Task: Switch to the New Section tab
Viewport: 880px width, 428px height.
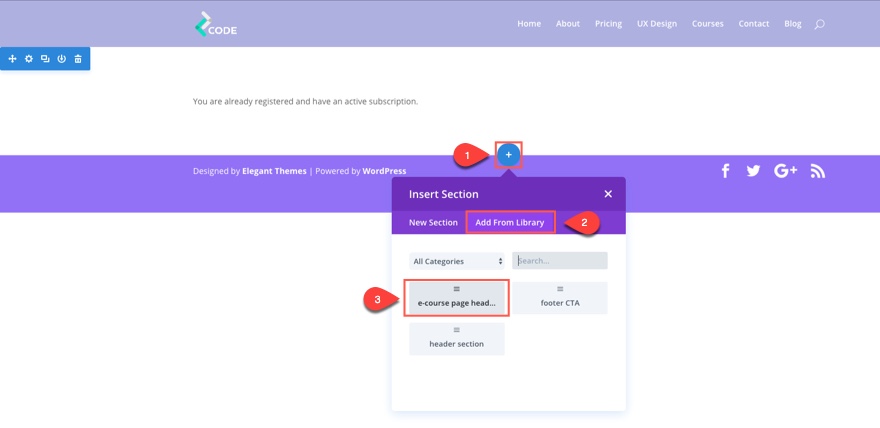Action: click(433, 223)
